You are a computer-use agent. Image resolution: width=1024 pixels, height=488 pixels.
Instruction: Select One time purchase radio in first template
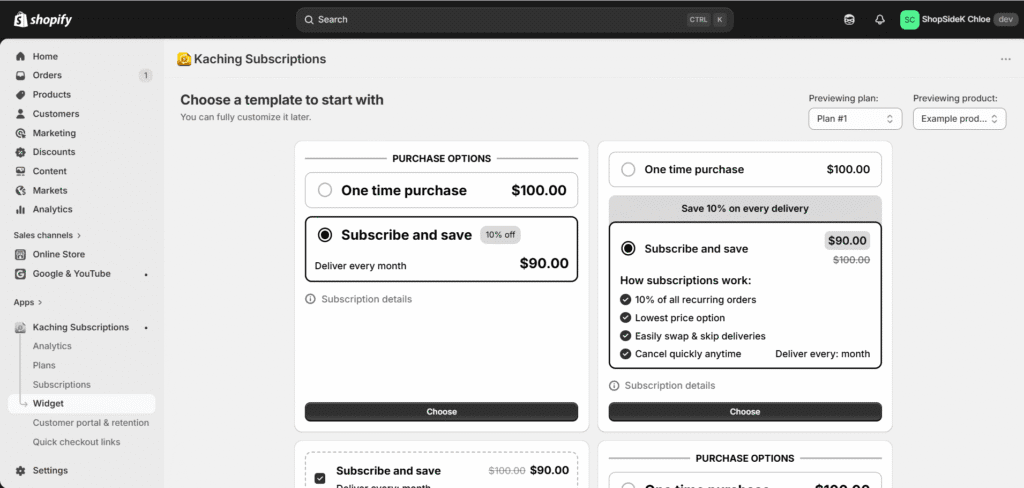click(325, 190)
